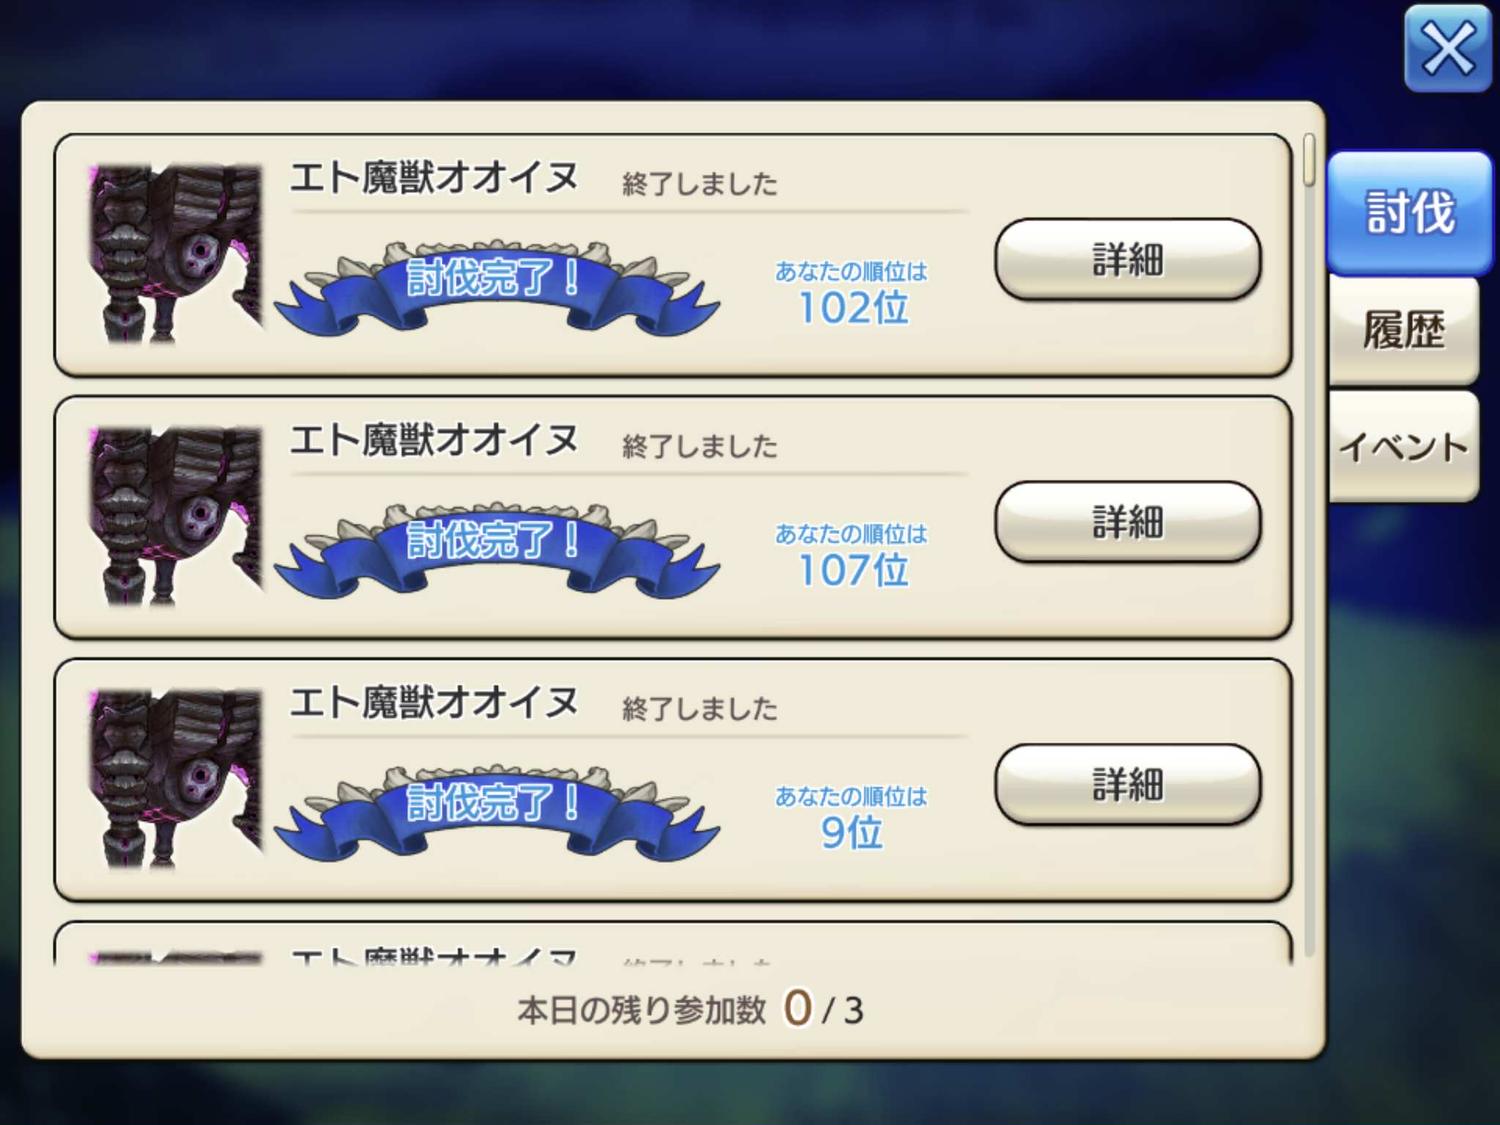The height and width of the screenshot is (1125, 1500).
Task: Open 詳細 for the 102位 entry
Action: (x=1127, y=260)
